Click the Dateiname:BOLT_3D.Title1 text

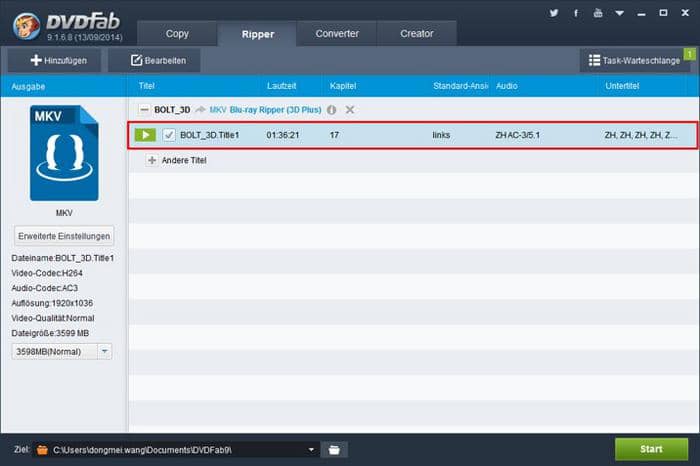coord(62,258)
